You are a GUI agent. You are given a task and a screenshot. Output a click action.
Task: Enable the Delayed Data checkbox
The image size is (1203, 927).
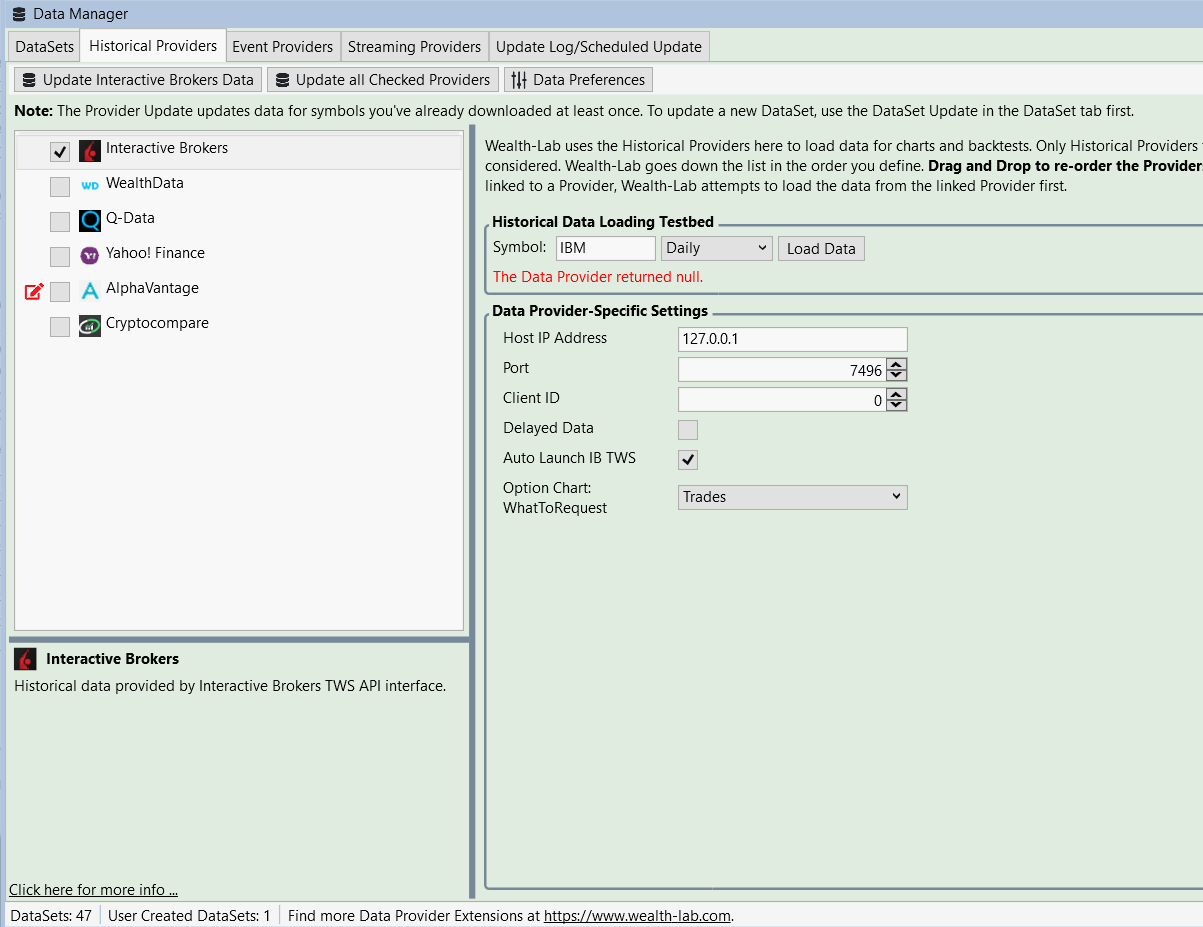(688, 430)
